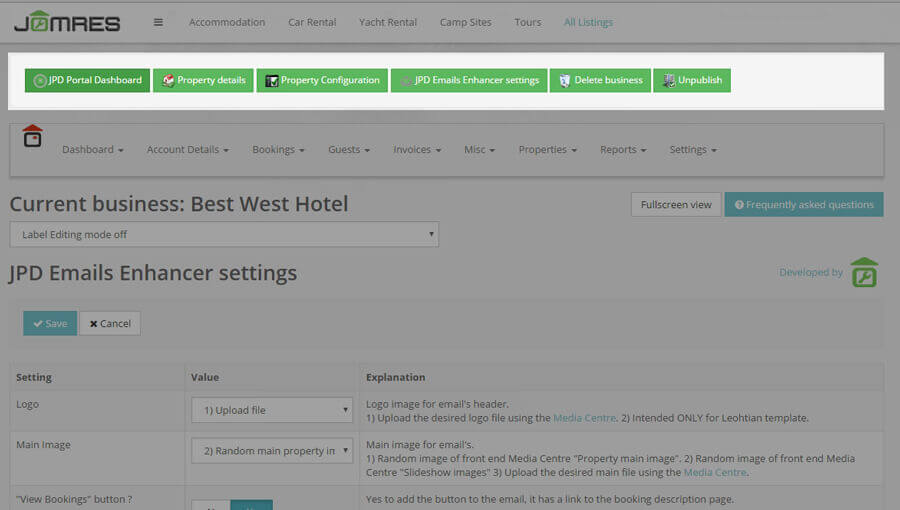Click the red house property icon
This screenshot has width=900, height=510.
coord(33,136)
